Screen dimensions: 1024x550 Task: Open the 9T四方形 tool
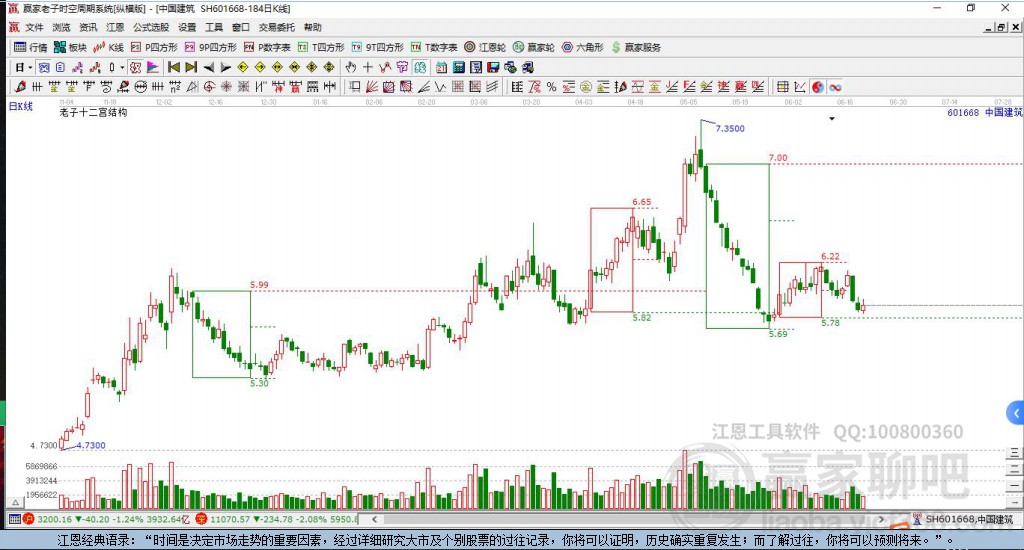click(377, 47)
